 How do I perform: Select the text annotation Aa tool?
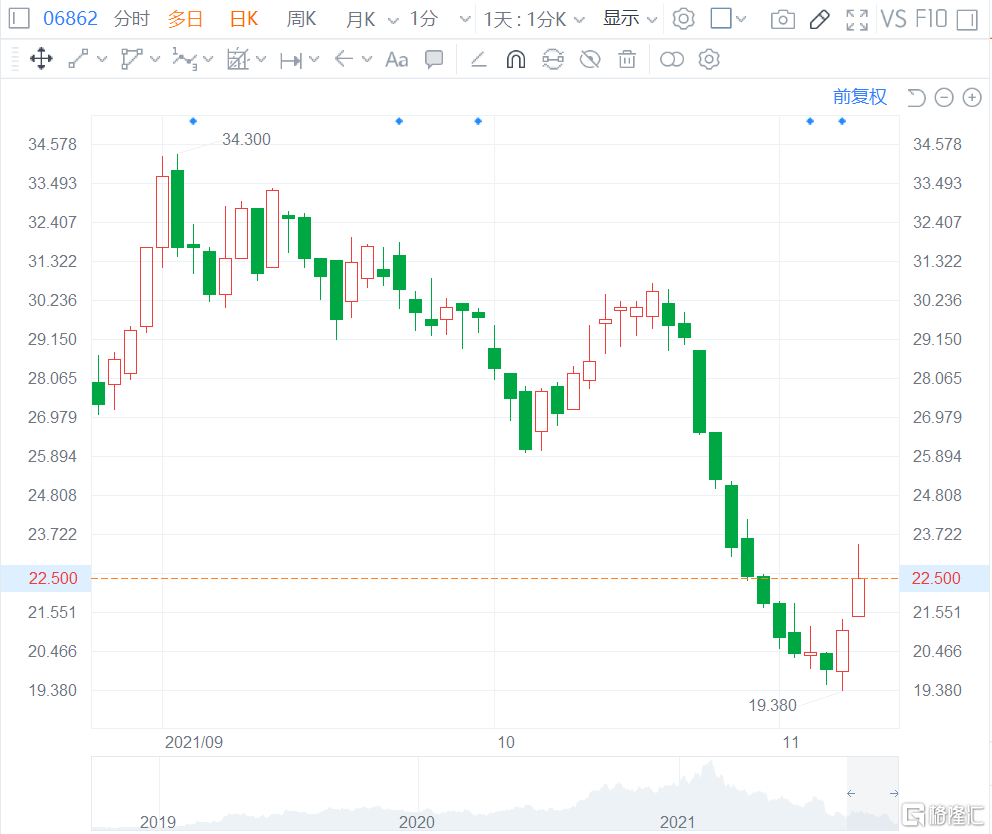396,59
